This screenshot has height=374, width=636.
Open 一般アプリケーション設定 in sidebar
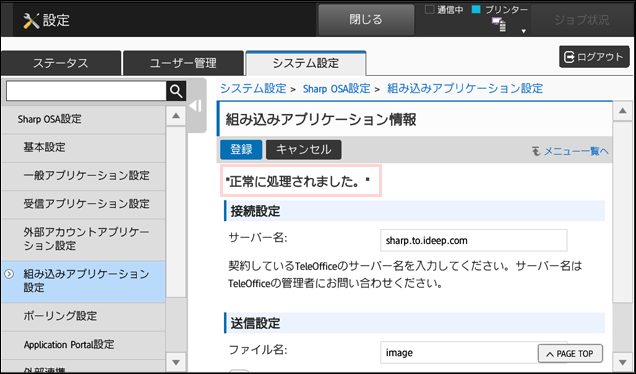(x=83, y=176)
